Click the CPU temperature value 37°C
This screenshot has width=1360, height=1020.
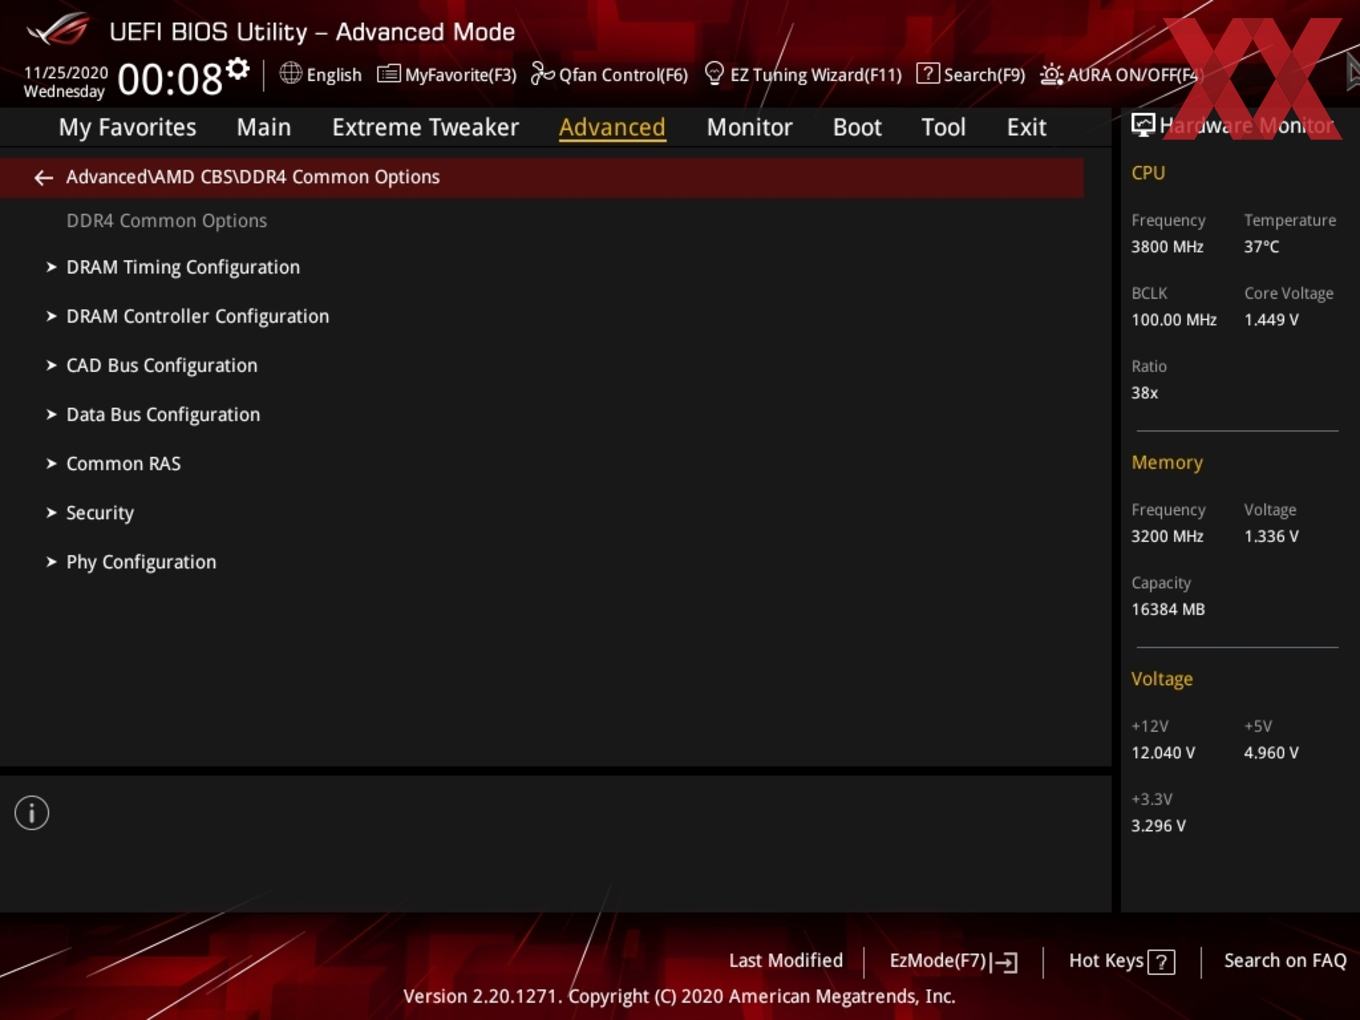pyautogui.click(x=1261, y=247)
